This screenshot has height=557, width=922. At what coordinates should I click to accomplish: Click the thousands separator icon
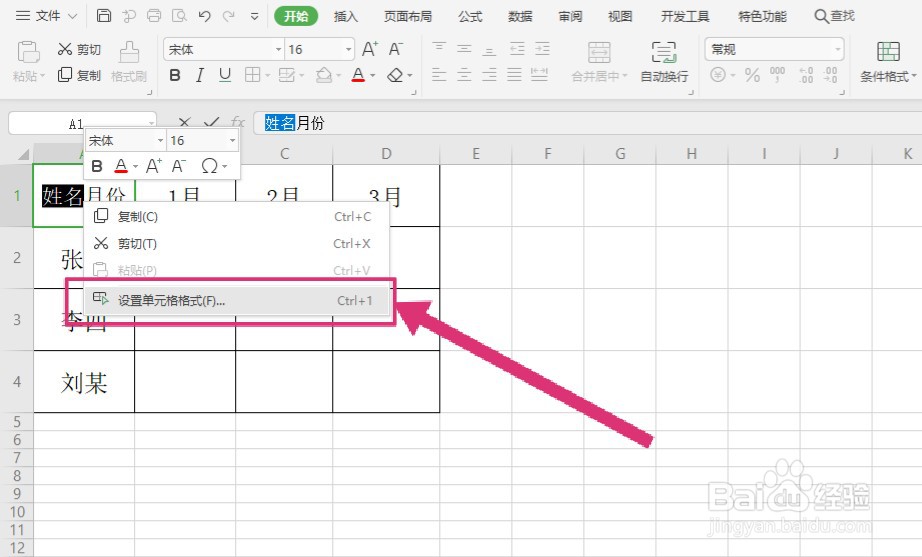click(x=777, y=75)
